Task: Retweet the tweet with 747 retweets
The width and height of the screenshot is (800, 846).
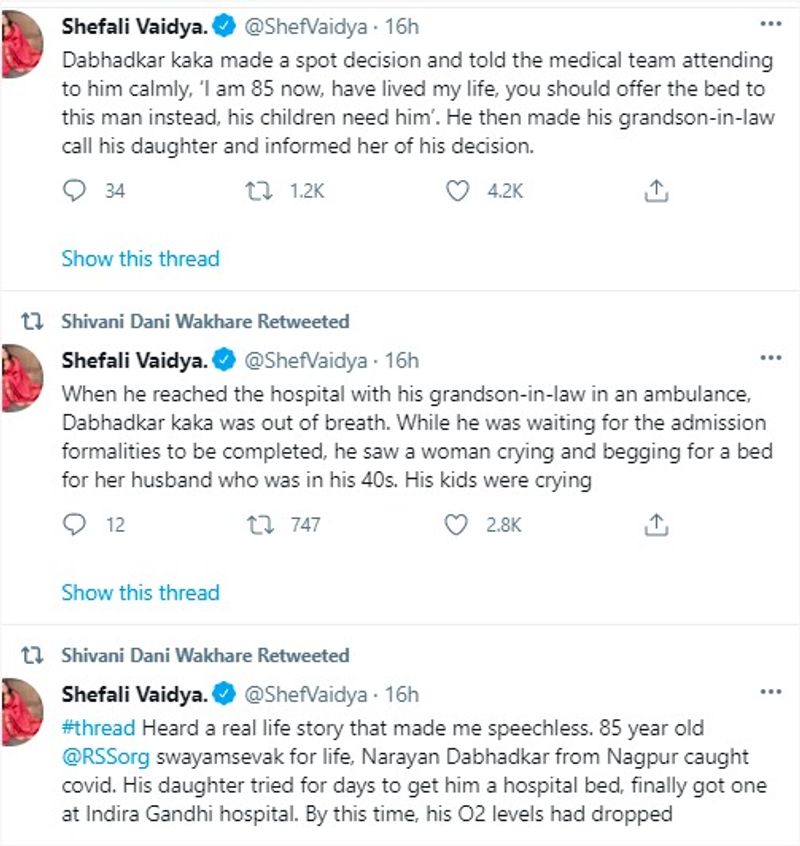Action: [x=259, y=524]
